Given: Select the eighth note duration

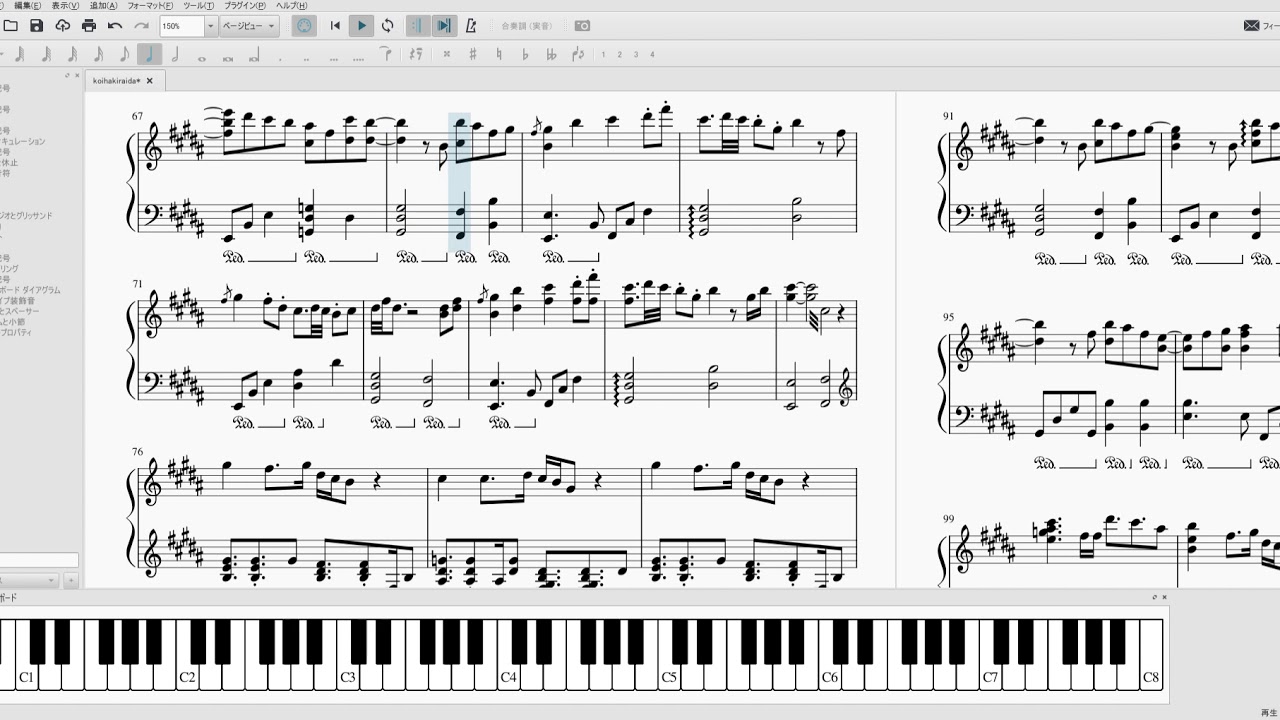Looking at the screenshot, I should click(x=124, y=54).
